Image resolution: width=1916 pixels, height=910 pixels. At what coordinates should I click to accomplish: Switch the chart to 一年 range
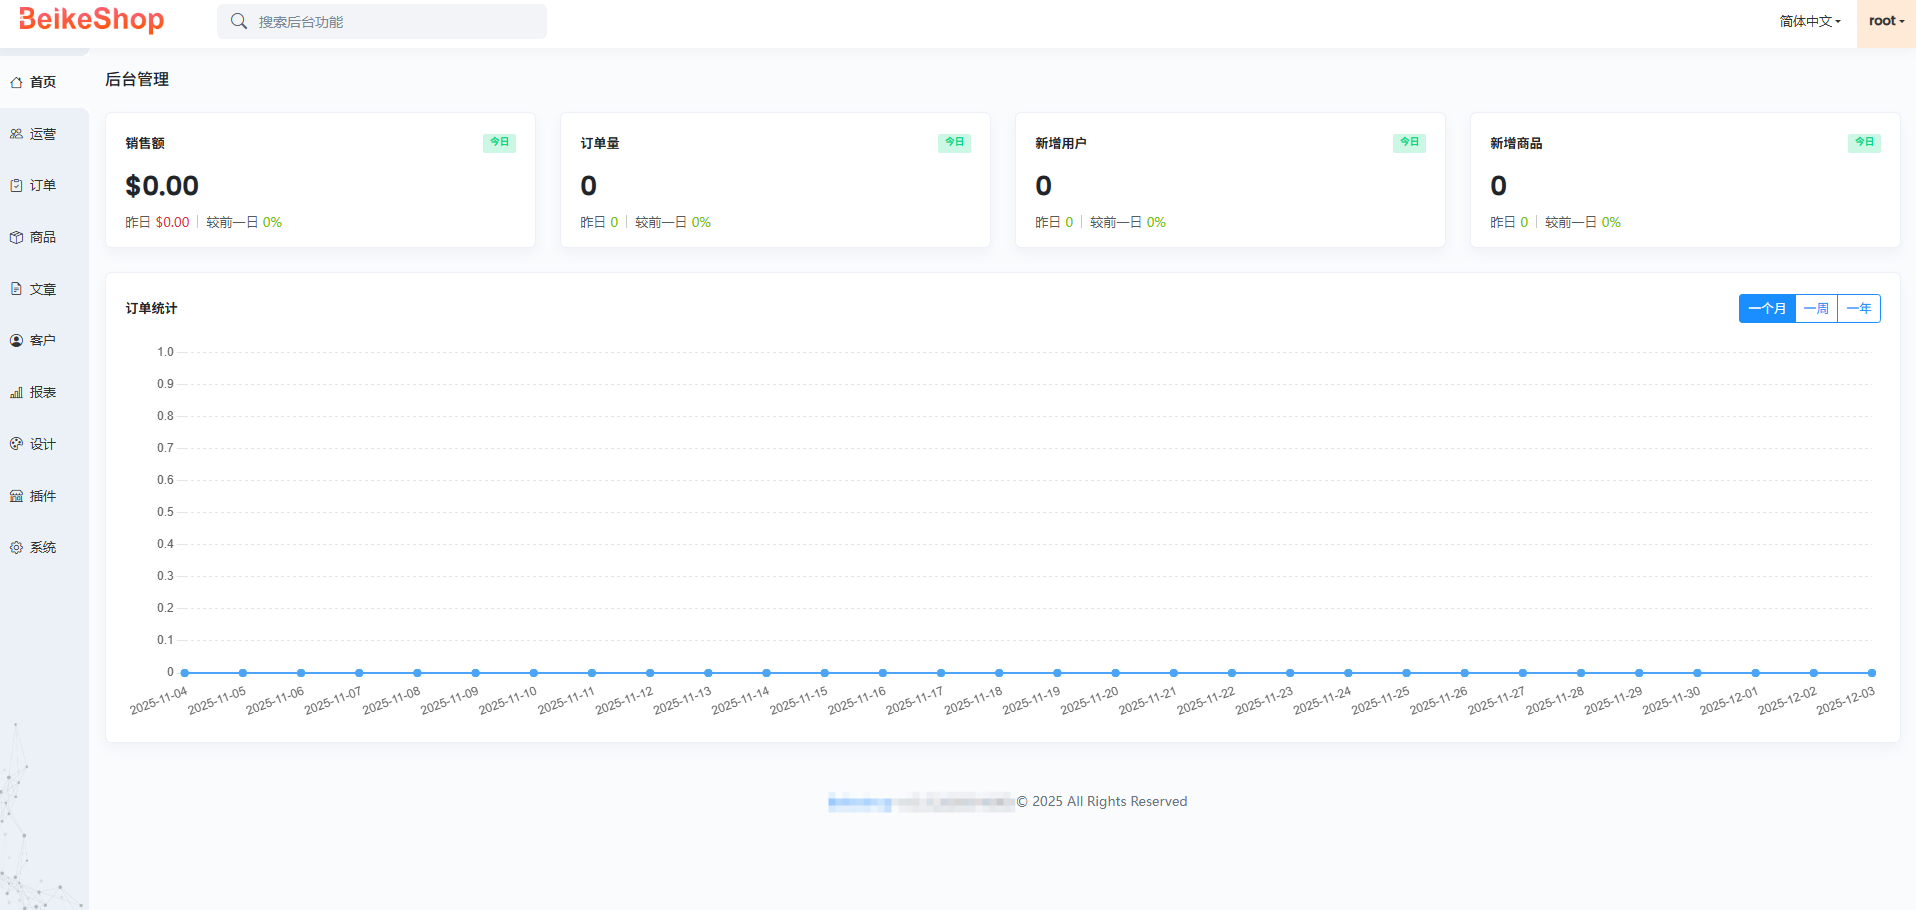click(x=1859, y=309)
